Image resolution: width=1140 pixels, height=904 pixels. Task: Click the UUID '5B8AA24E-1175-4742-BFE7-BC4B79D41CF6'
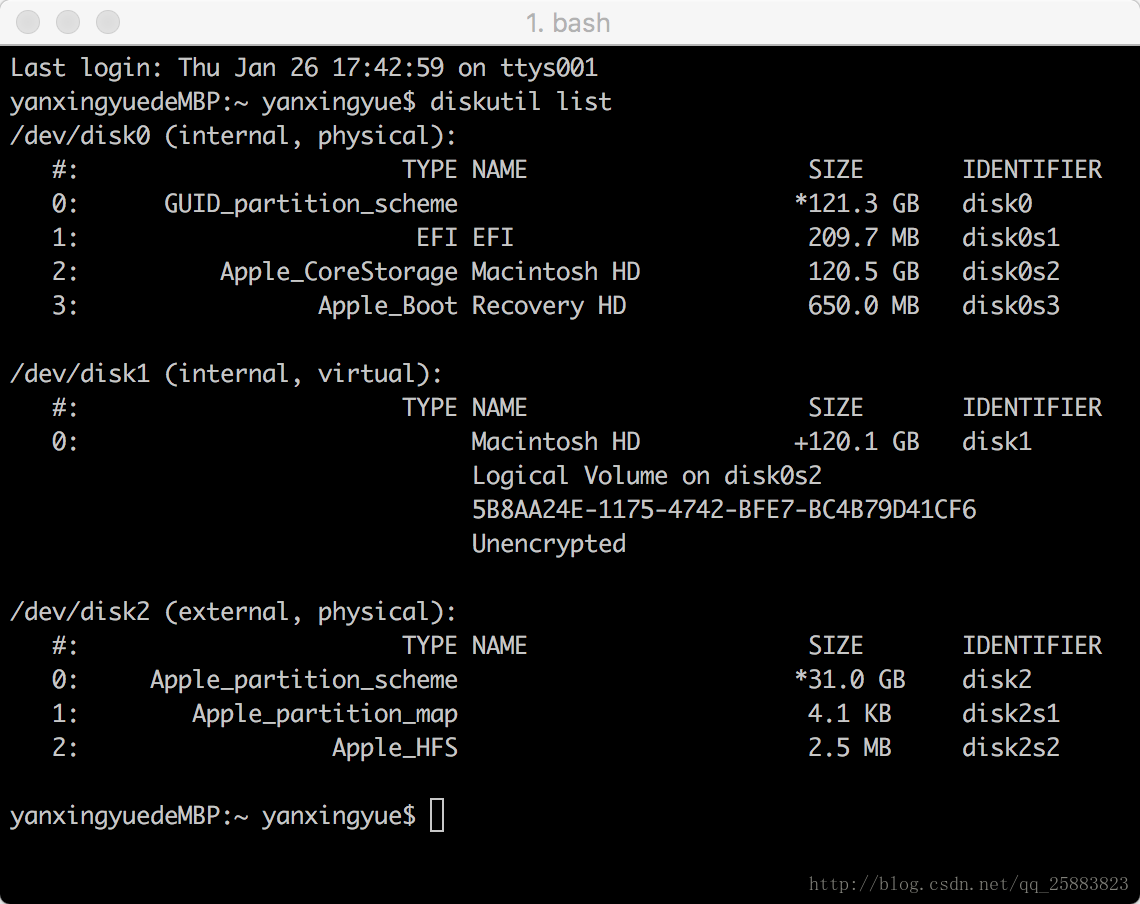coord(724,510)
